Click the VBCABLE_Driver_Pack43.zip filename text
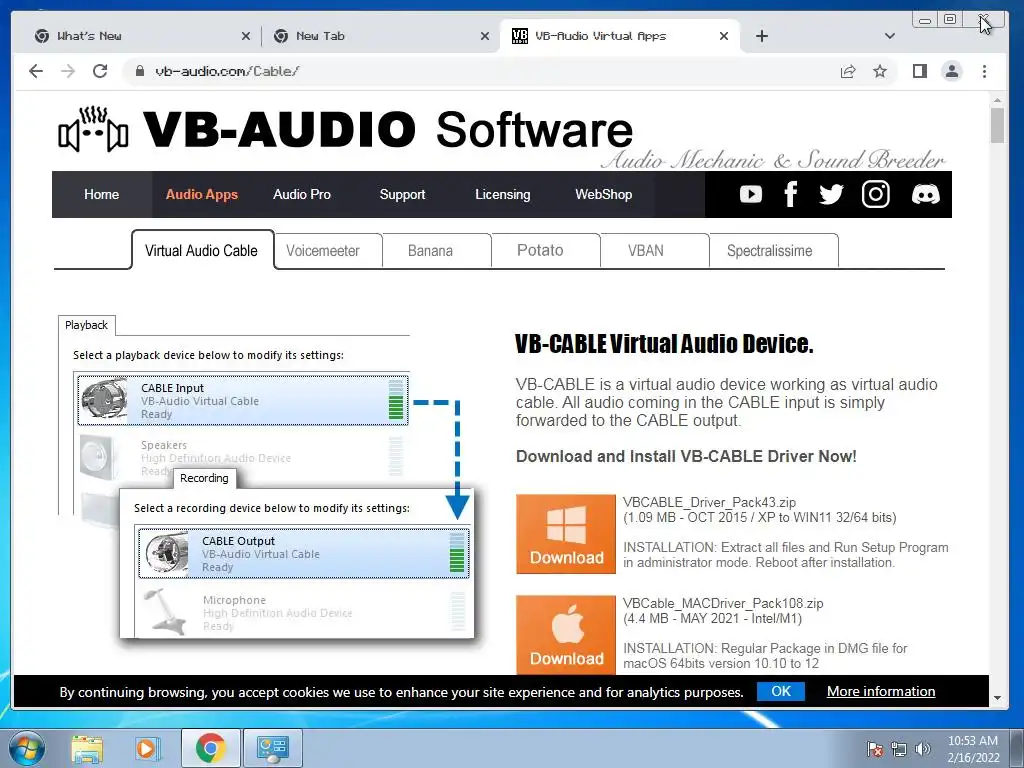Screen dimensions: 1024x768 (709, 502)
